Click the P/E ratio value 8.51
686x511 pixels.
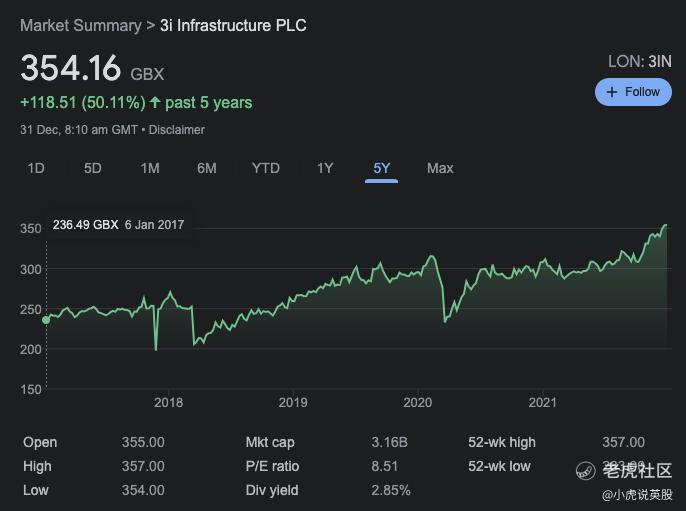[385, 466]
